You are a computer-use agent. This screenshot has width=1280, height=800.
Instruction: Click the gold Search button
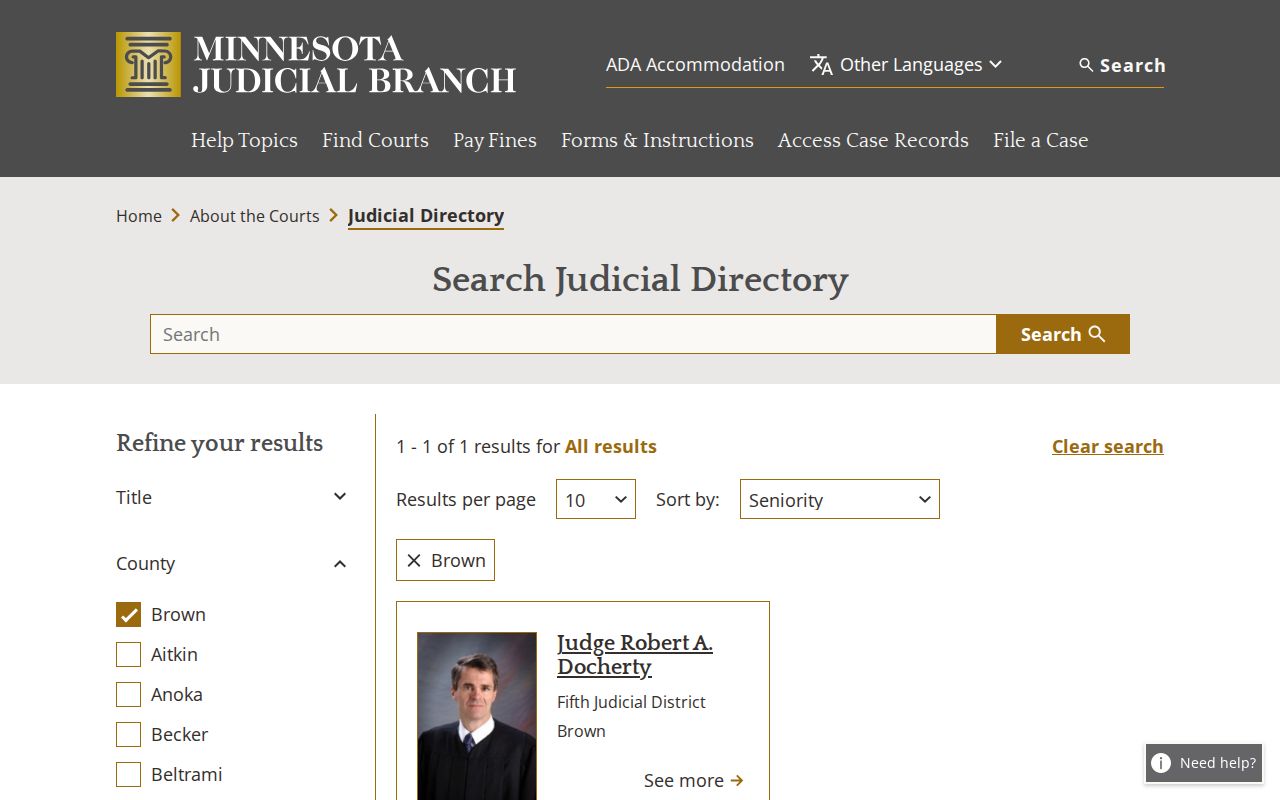(x=1063, y=334)
